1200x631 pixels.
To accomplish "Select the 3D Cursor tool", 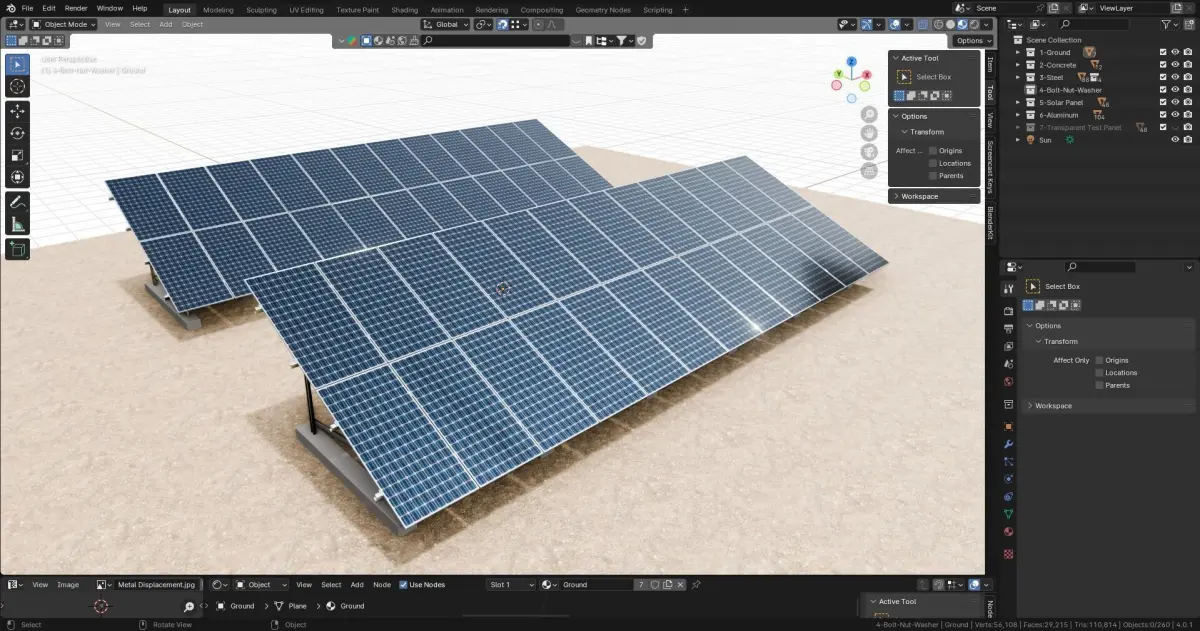I will (17, 87).
